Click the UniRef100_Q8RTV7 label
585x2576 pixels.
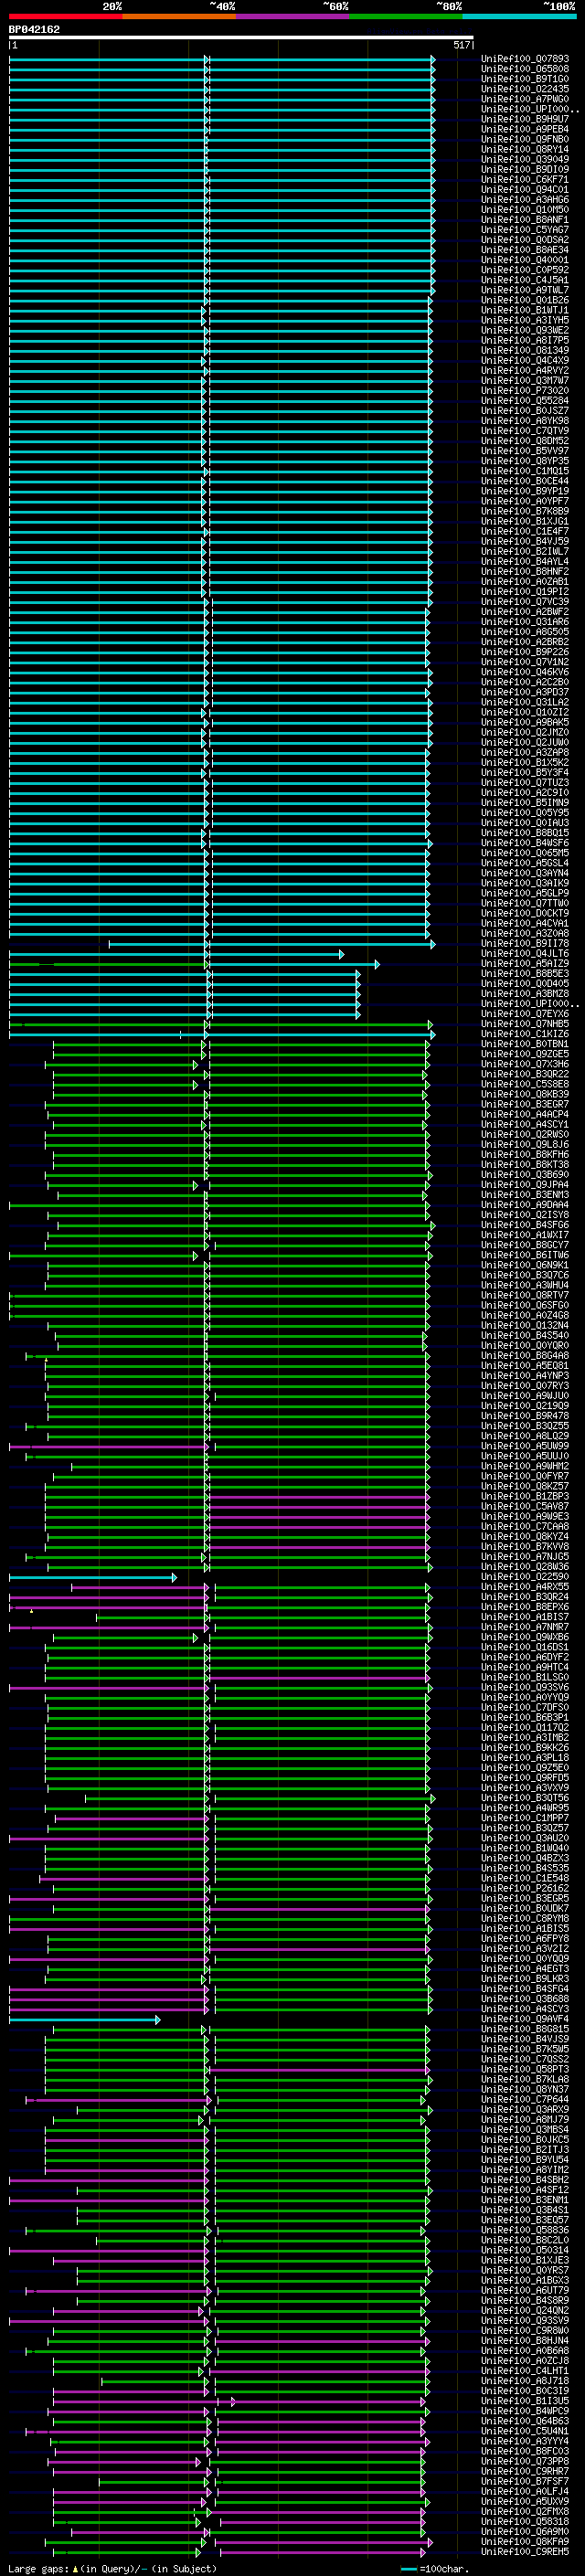(525, 1295)
